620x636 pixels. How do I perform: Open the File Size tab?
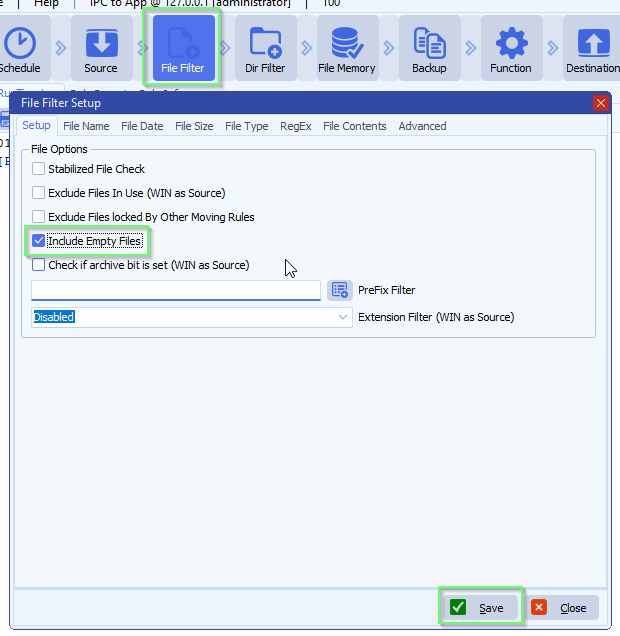(194, 126)
